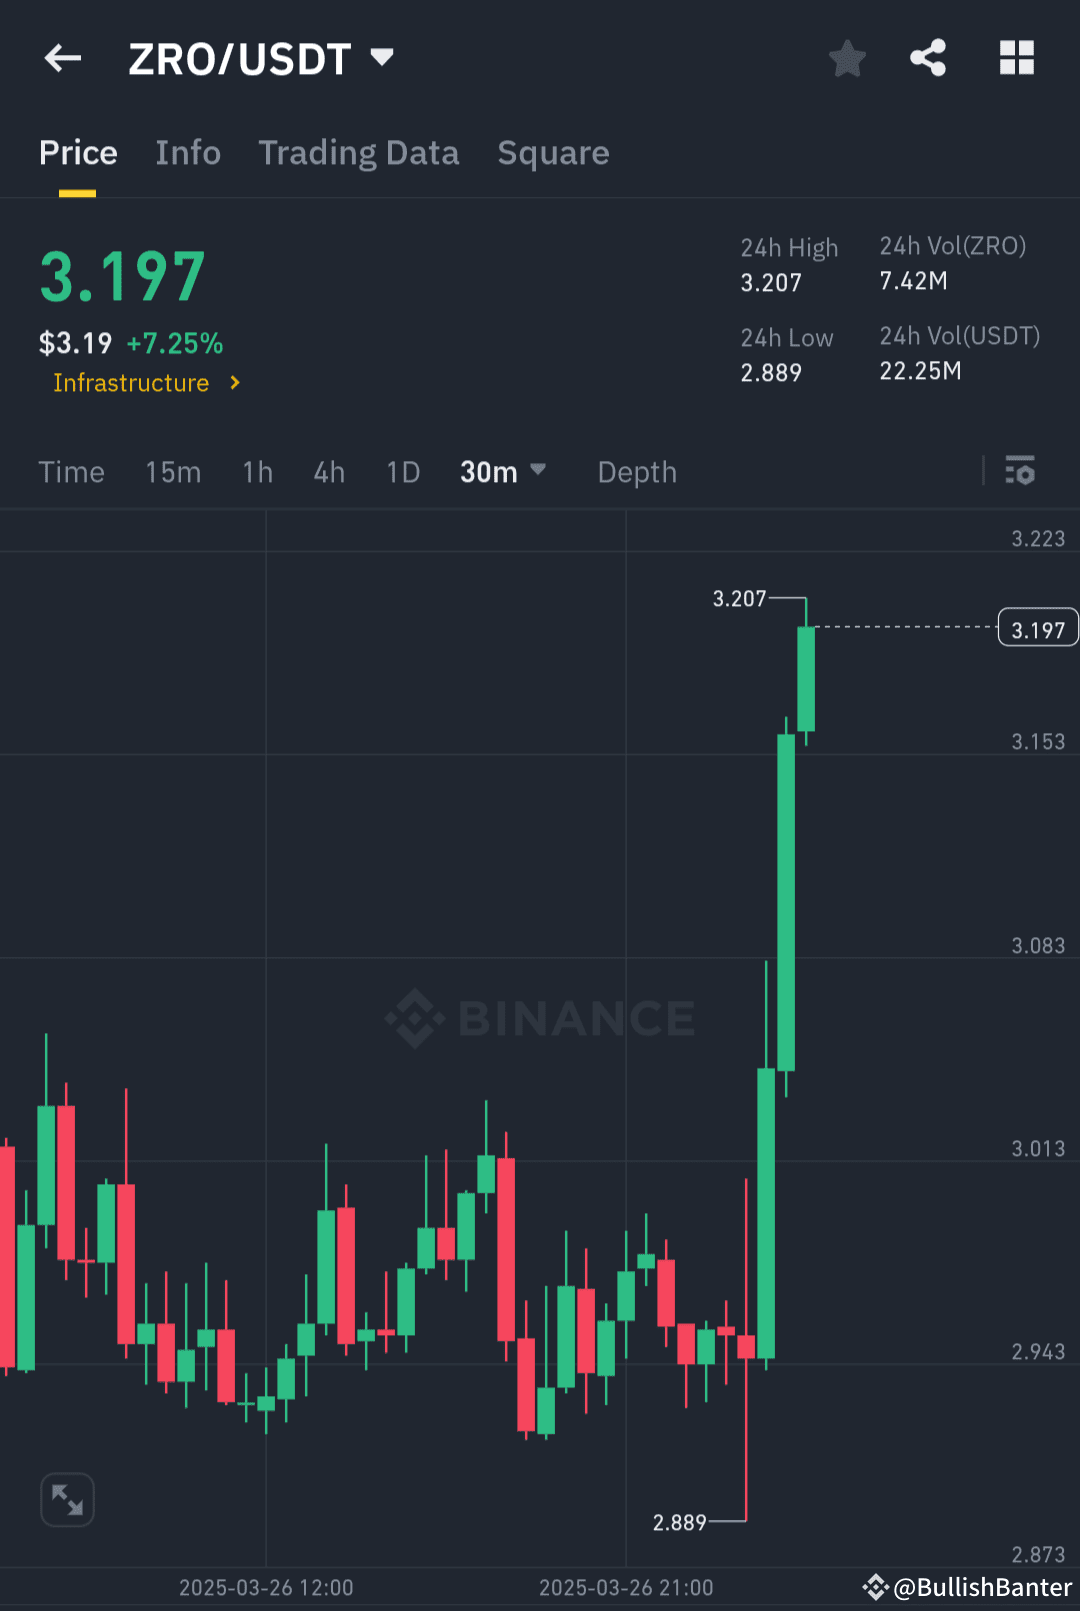Navigate back with the arrow icon
This screenshot has width=1080, height=1611.
click(62, 58)
